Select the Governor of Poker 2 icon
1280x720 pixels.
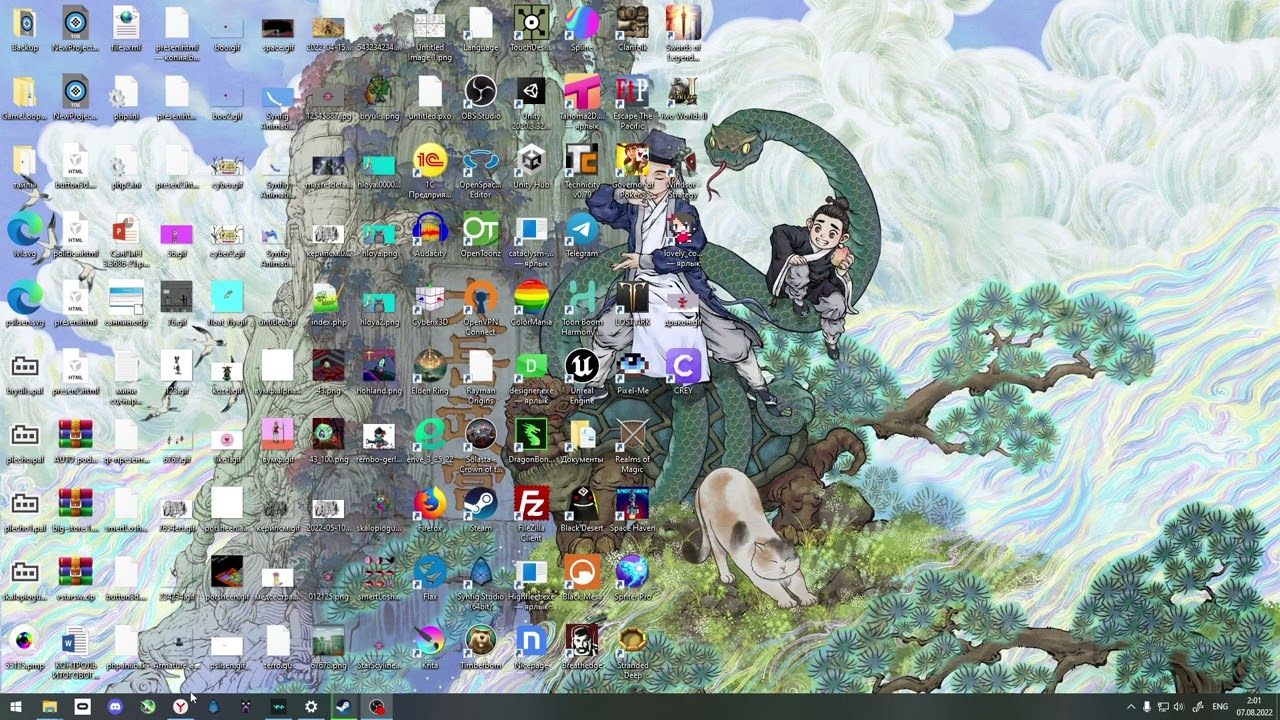point(632,171)
